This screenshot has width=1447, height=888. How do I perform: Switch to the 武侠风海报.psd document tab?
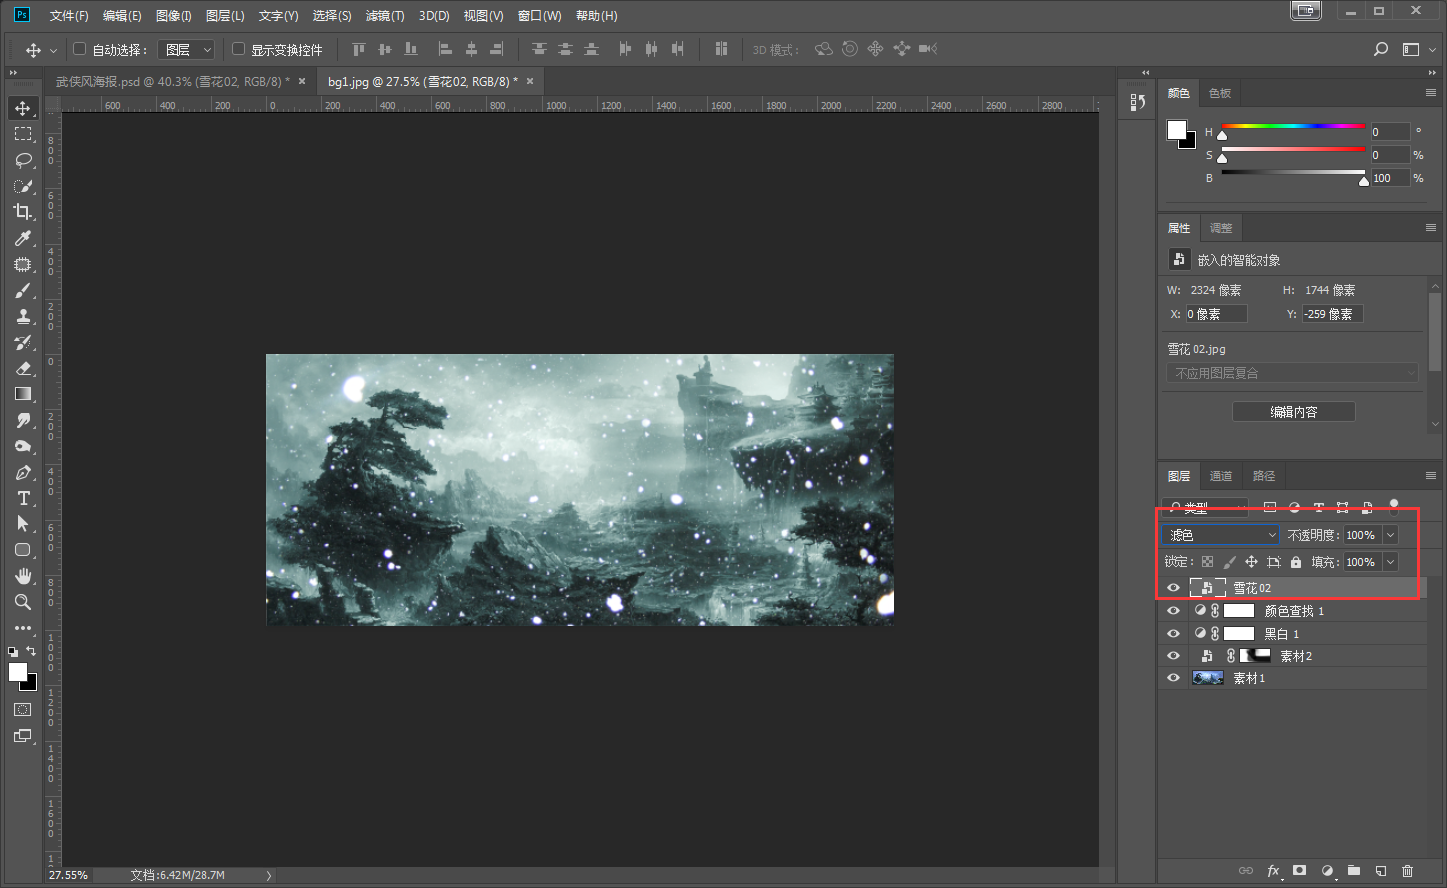coord(172,81)
